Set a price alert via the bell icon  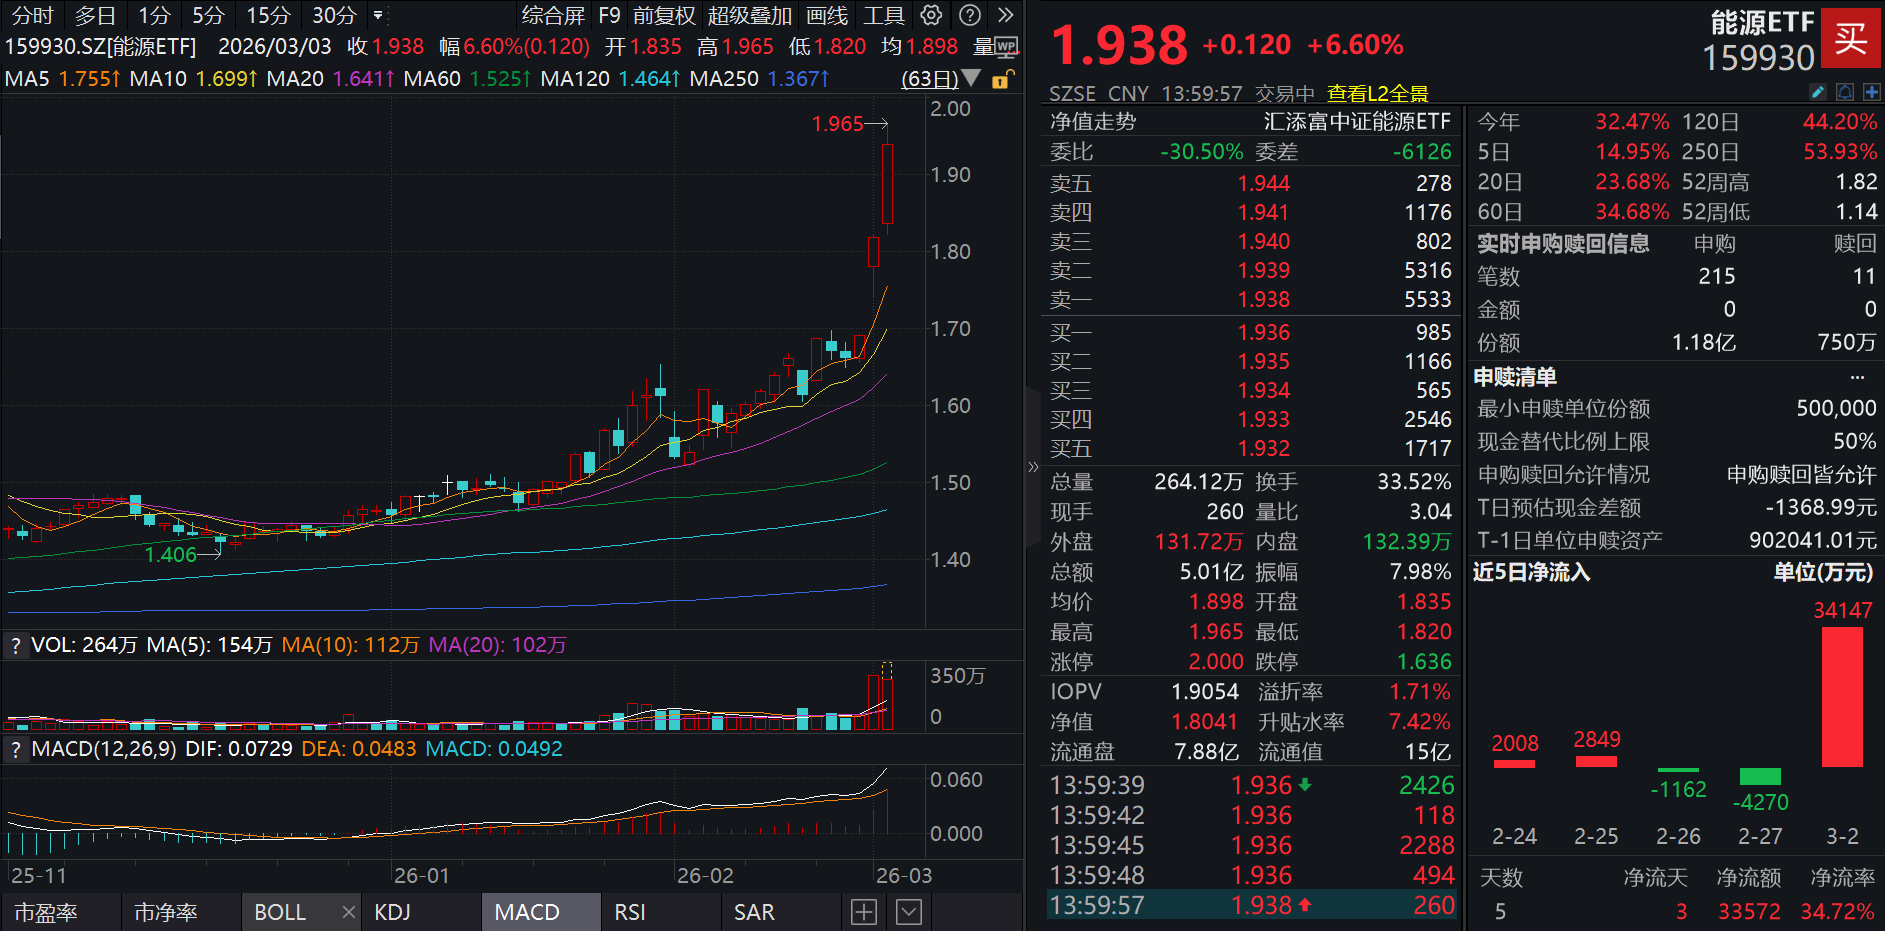tap(1845, 92)
